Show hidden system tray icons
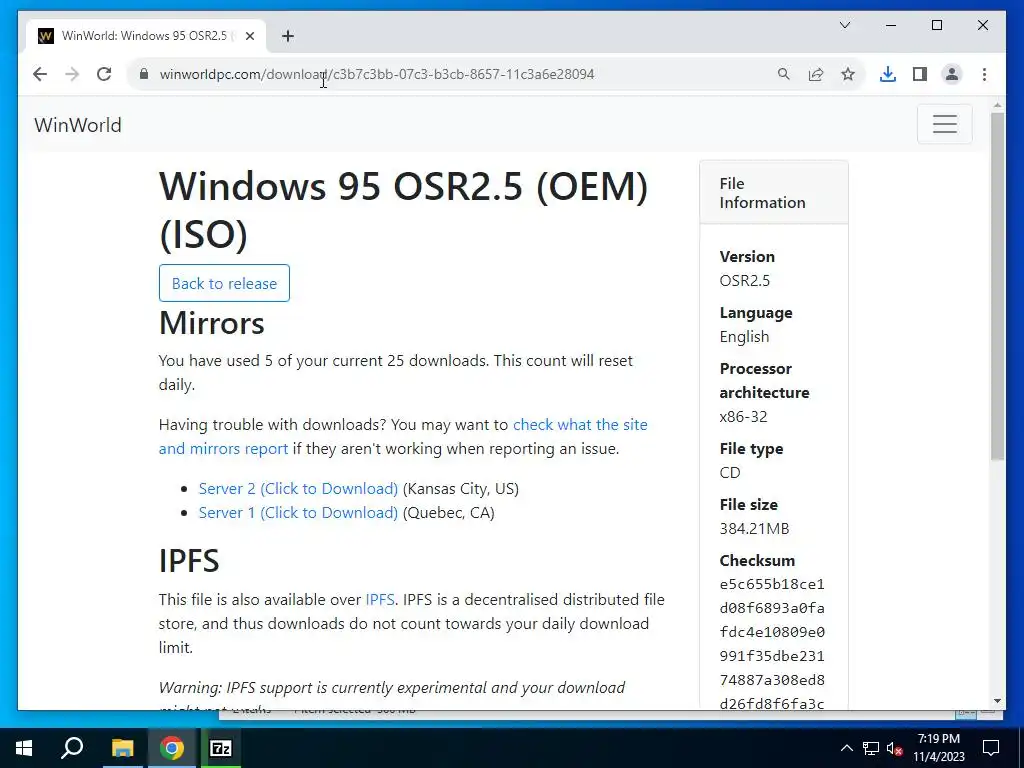This screenshot has width=1024, height=768. [846, 748]
